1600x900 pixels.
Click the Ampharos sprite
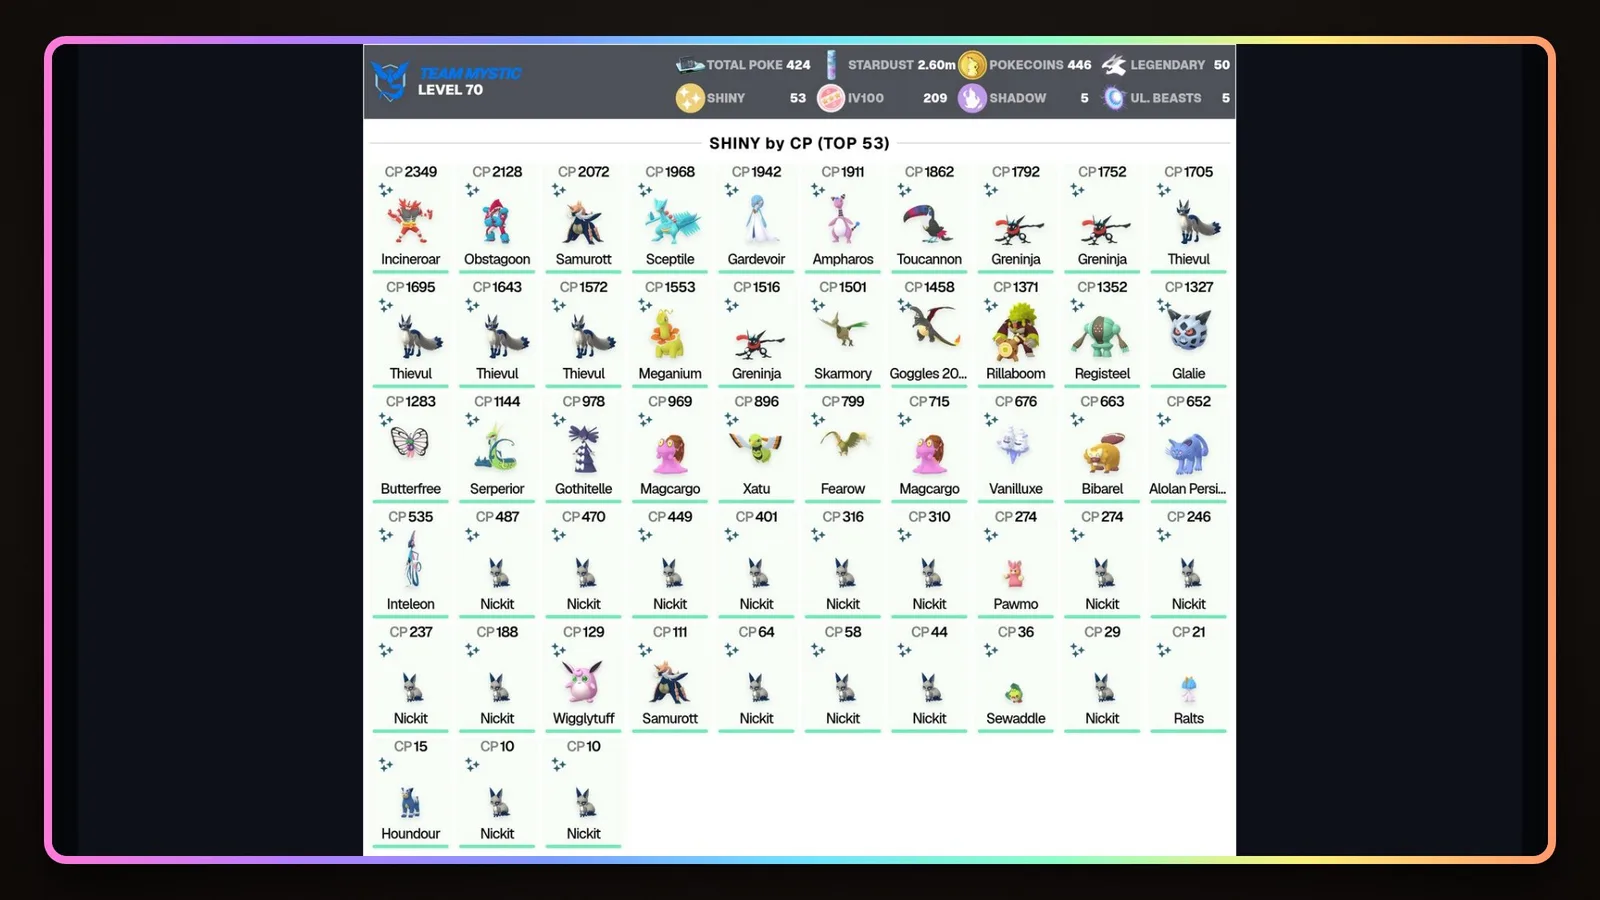pyautogui.click(x=843, y=220)
